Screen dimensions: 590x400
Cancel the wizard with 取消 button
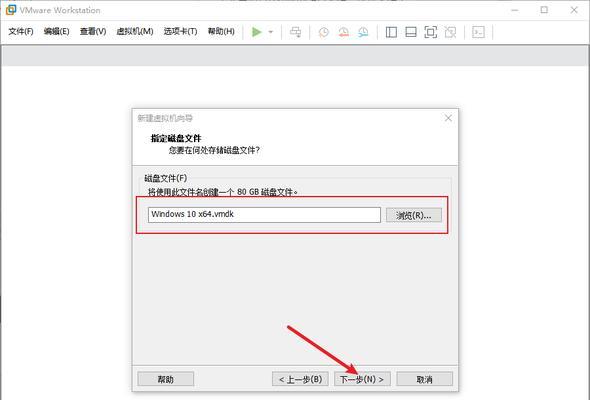[424, 379]
